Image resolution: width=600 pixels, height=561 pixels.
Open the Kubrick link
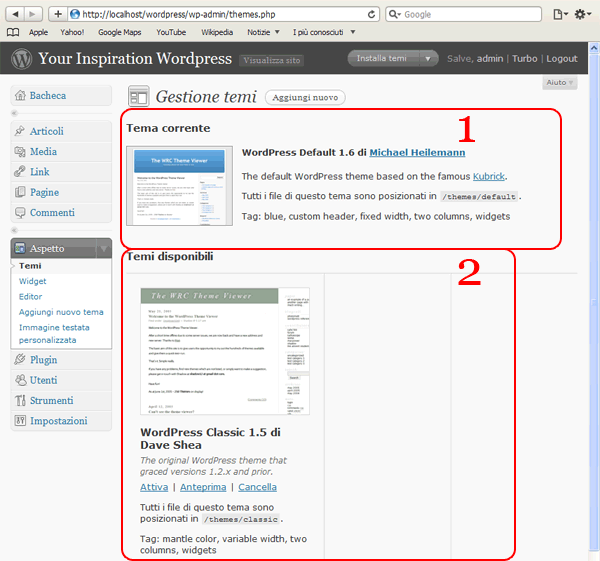(489, 176)
